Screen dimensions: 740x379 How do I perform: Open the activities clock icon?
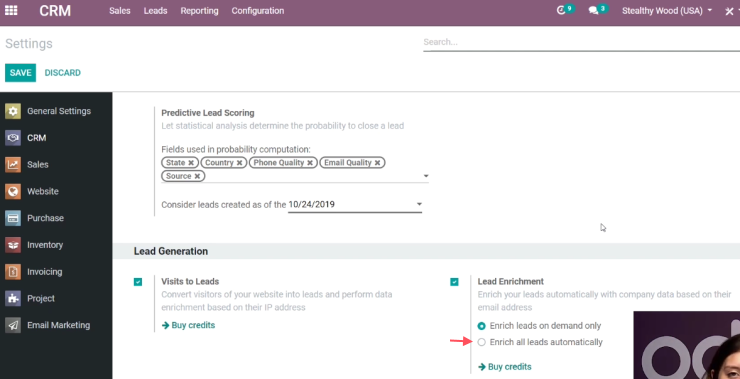point(561,10)
